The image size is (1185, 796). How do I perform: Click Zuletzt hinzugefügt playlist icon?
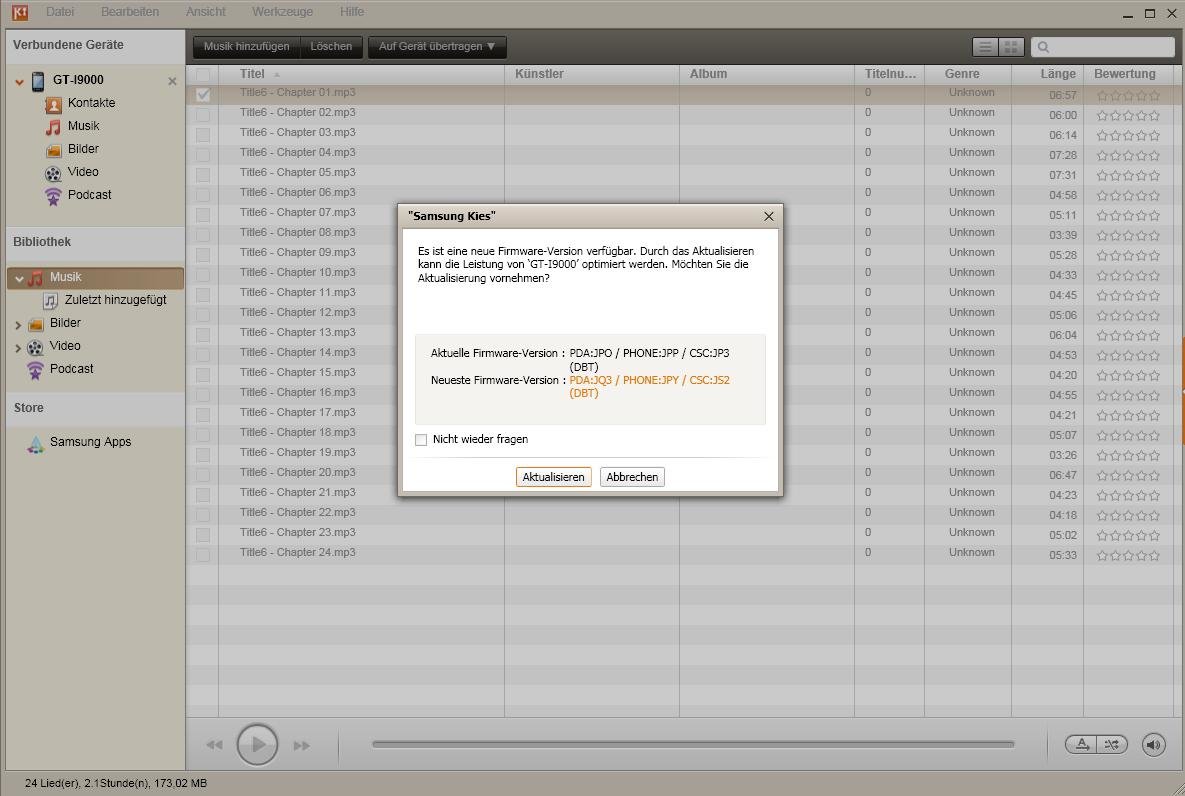coord(51,301)
